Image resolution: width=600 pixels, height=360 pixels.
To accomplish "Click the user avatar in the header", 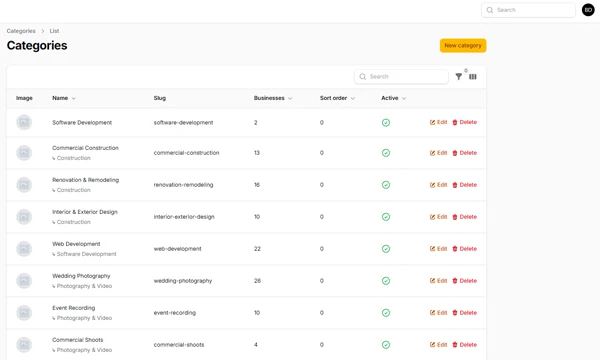I will tap(588, 10).
